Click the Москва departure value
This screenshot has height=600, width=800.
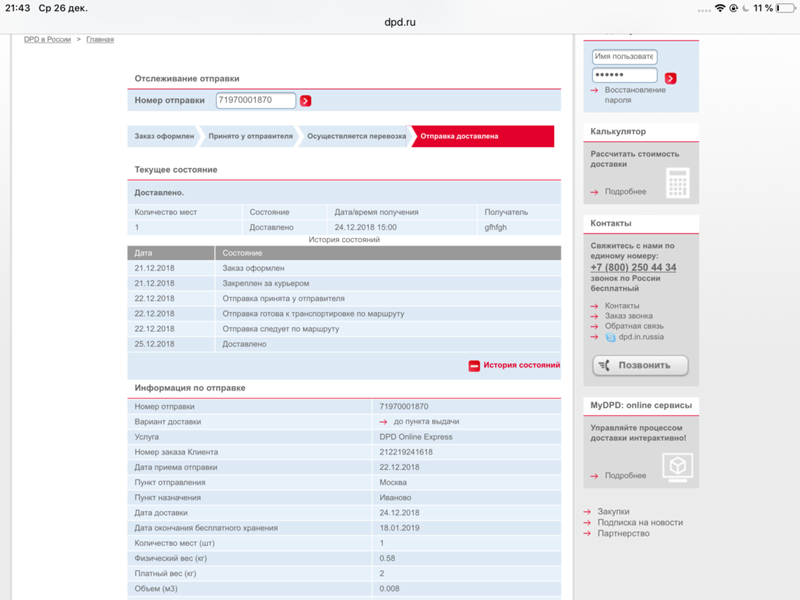pyautogui.click(x=393, y=482)
